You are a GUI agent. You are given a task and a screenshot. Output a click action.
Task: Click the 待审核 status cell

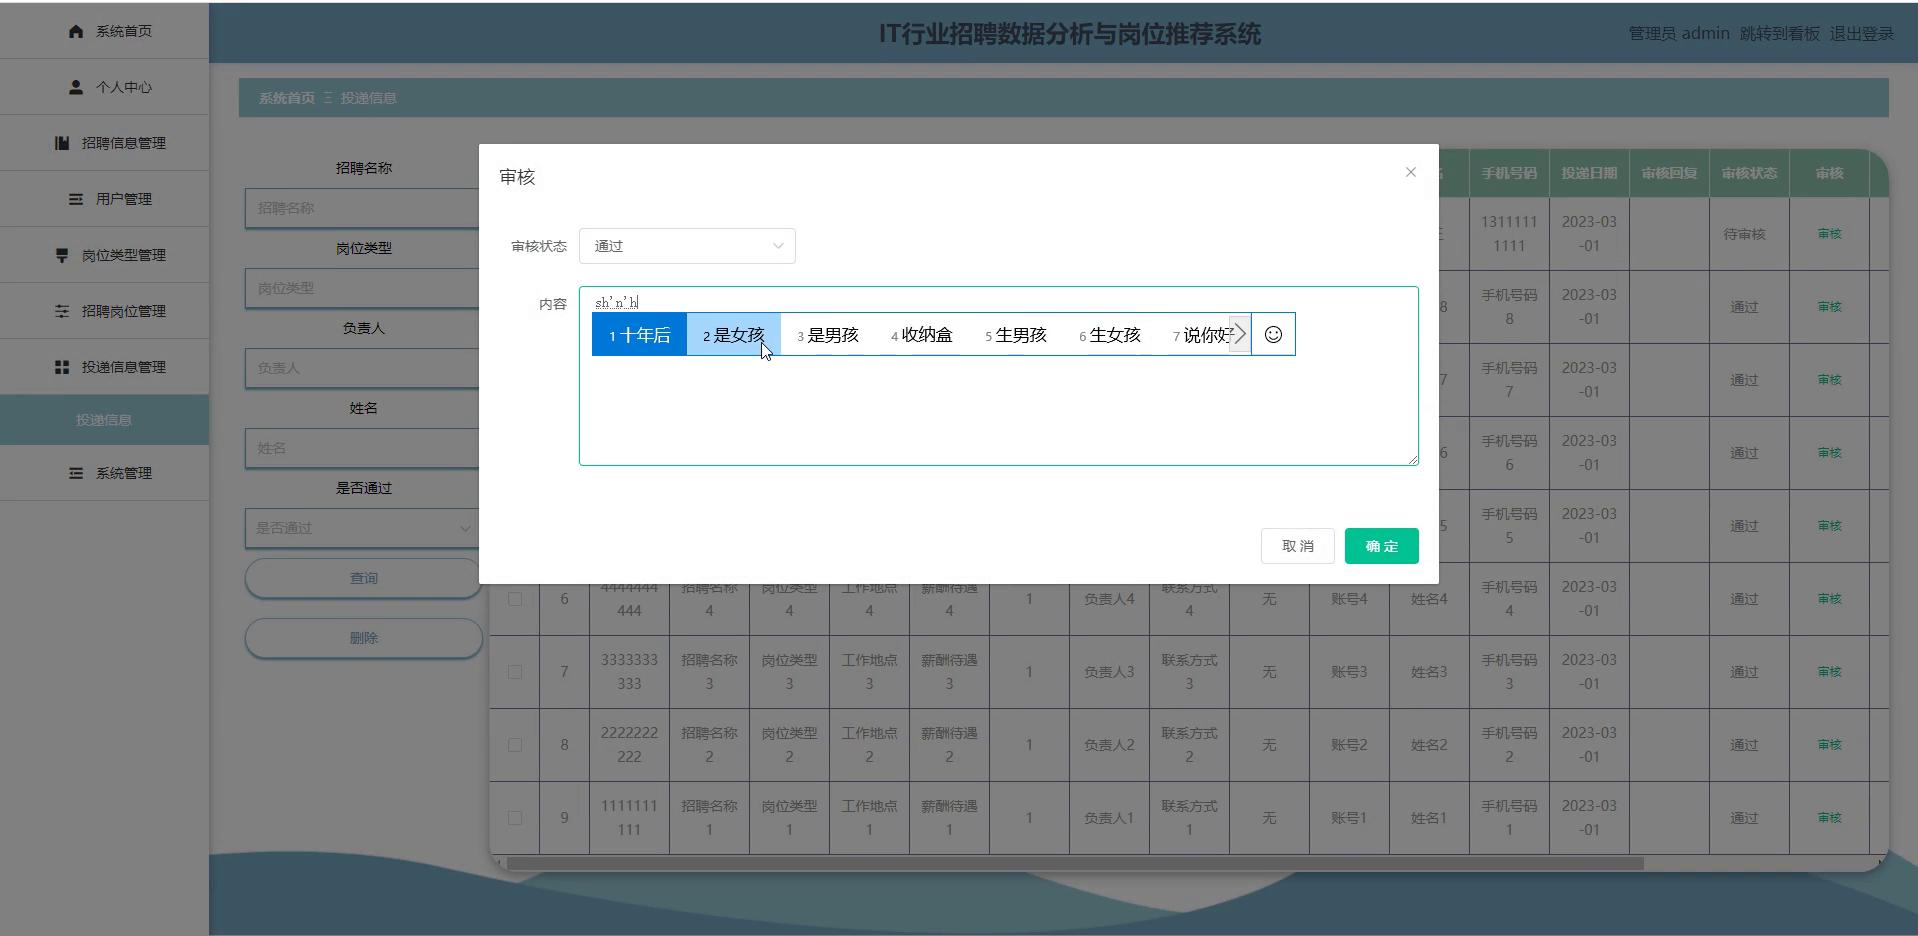[x=1749, y=234]
